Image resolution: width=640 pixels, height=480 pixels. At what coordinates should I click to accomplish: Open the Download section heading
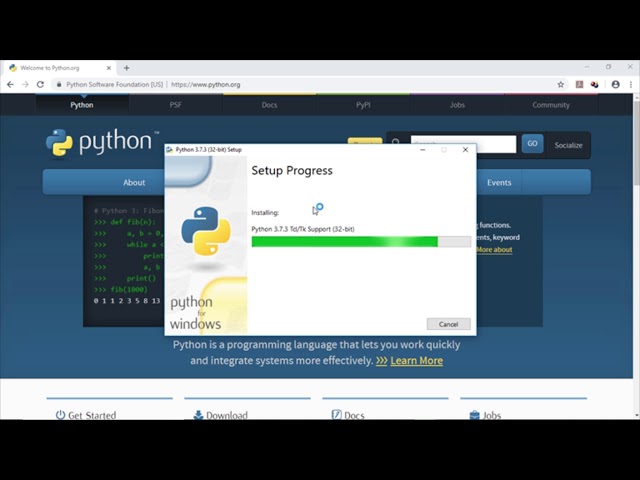[x=227, y=415]
